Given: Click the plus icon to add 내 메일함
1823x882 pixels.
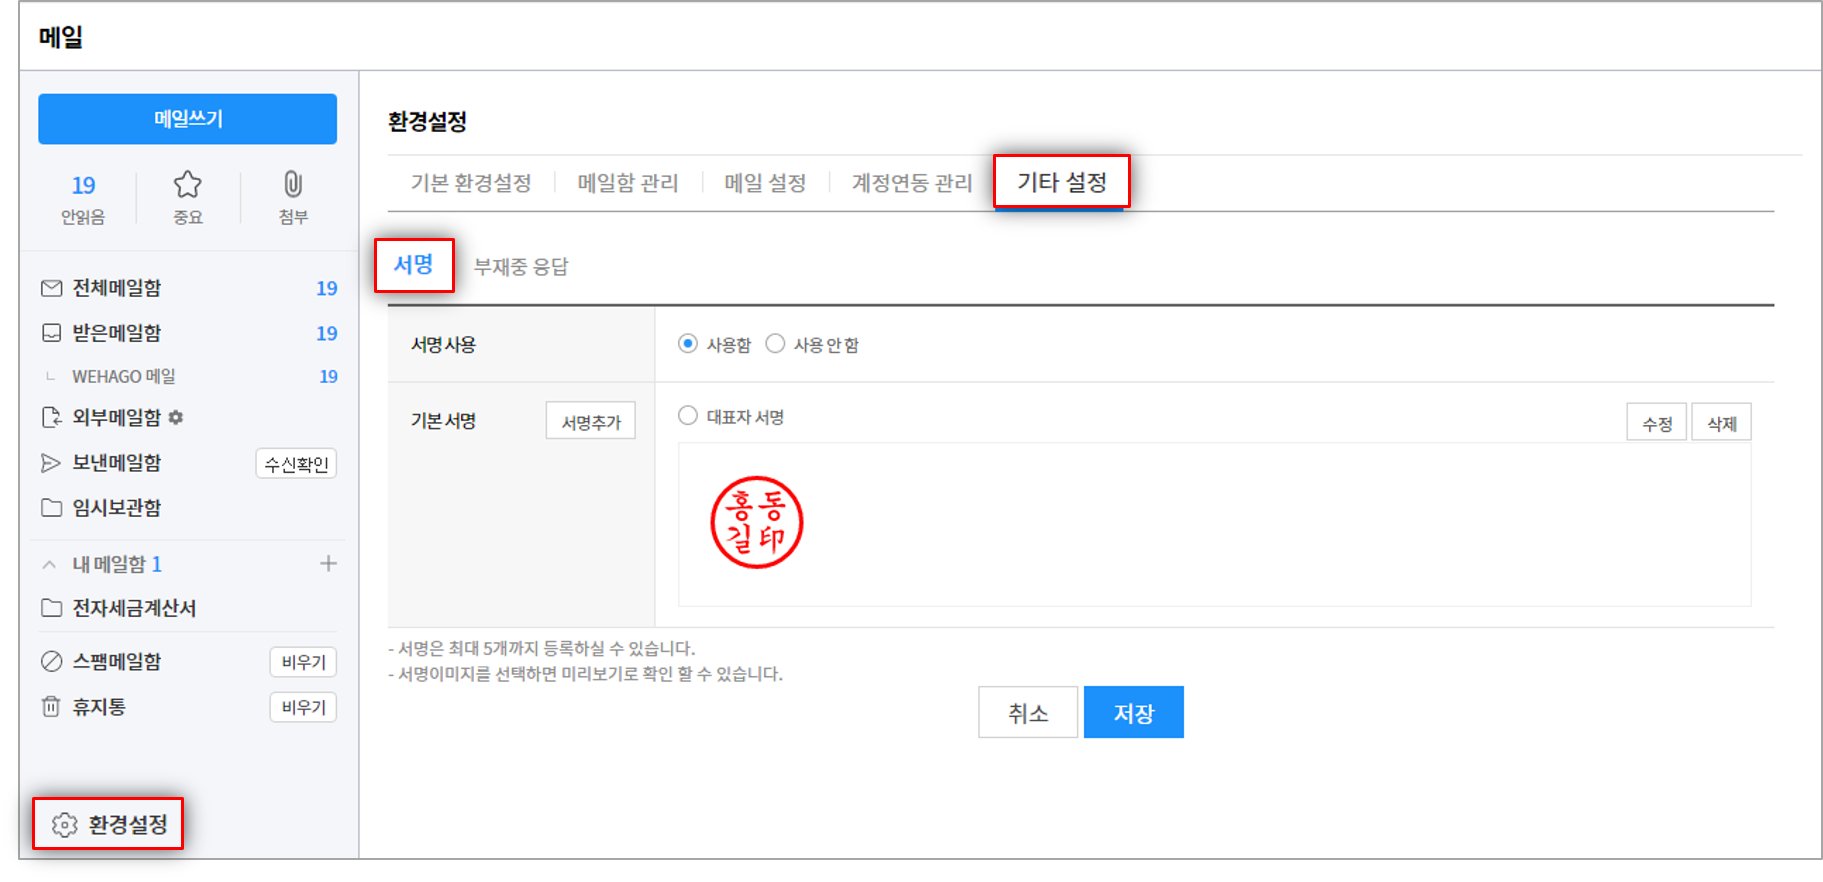Looking at the screenshot, I should 328,564.
